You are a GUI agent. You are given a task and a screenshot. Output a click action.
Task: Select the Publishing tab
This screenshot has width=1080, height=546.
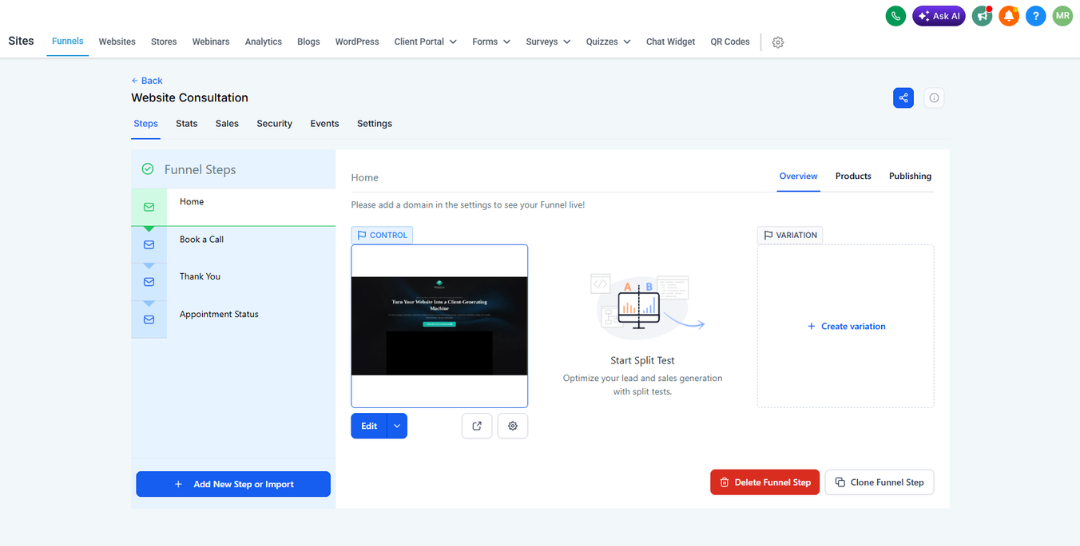pos(910,176)
